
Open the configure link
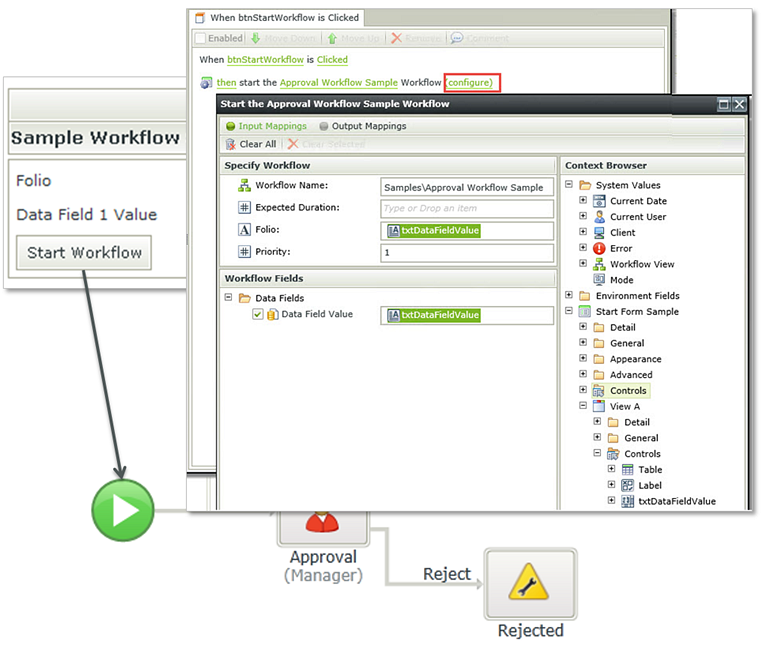click(472, 82)
